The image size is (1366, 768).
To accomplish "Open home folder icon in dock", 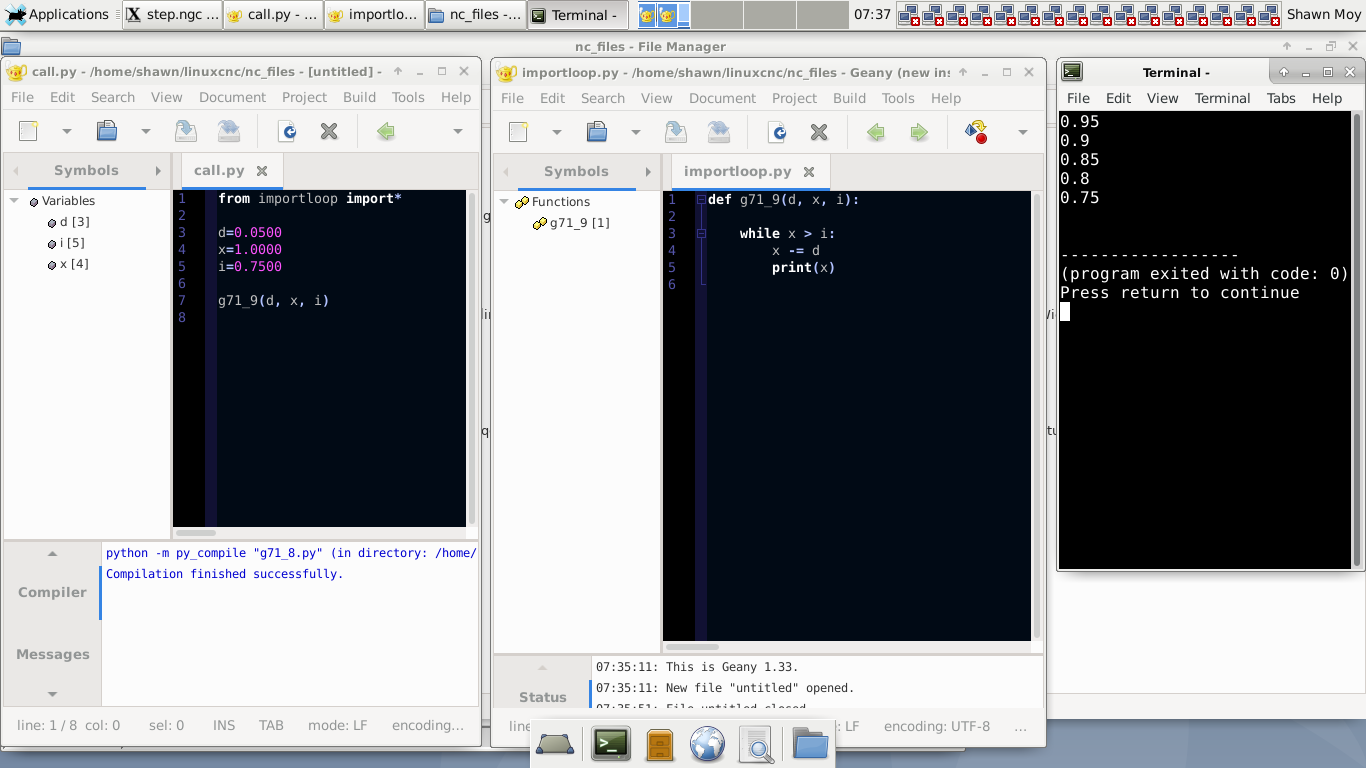I will pos(811,744).
